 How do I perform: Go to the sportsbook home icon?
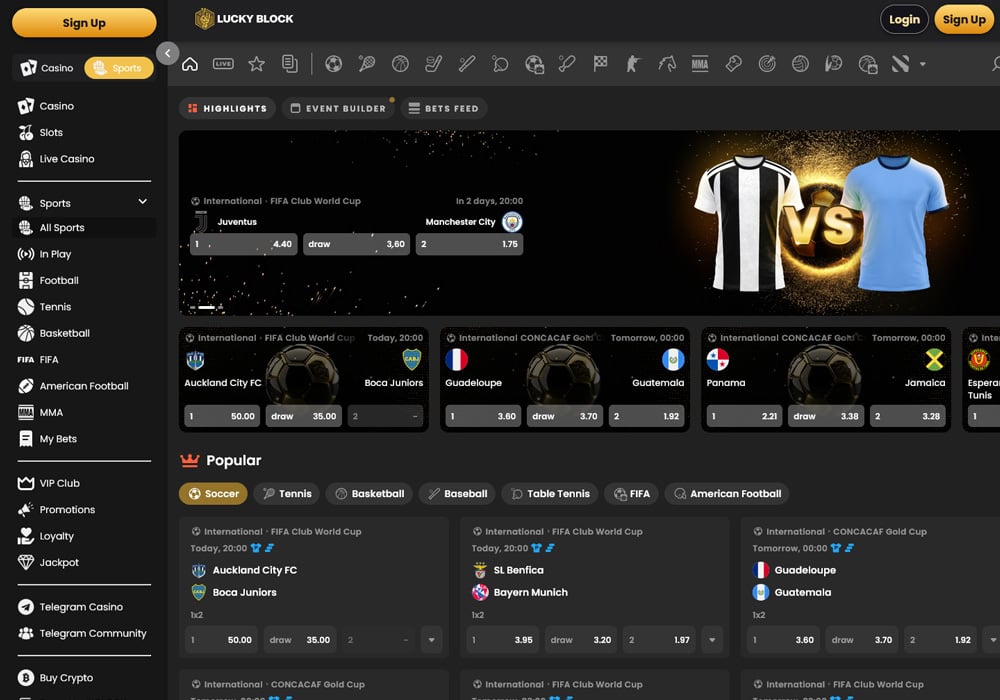click(190, 64)
